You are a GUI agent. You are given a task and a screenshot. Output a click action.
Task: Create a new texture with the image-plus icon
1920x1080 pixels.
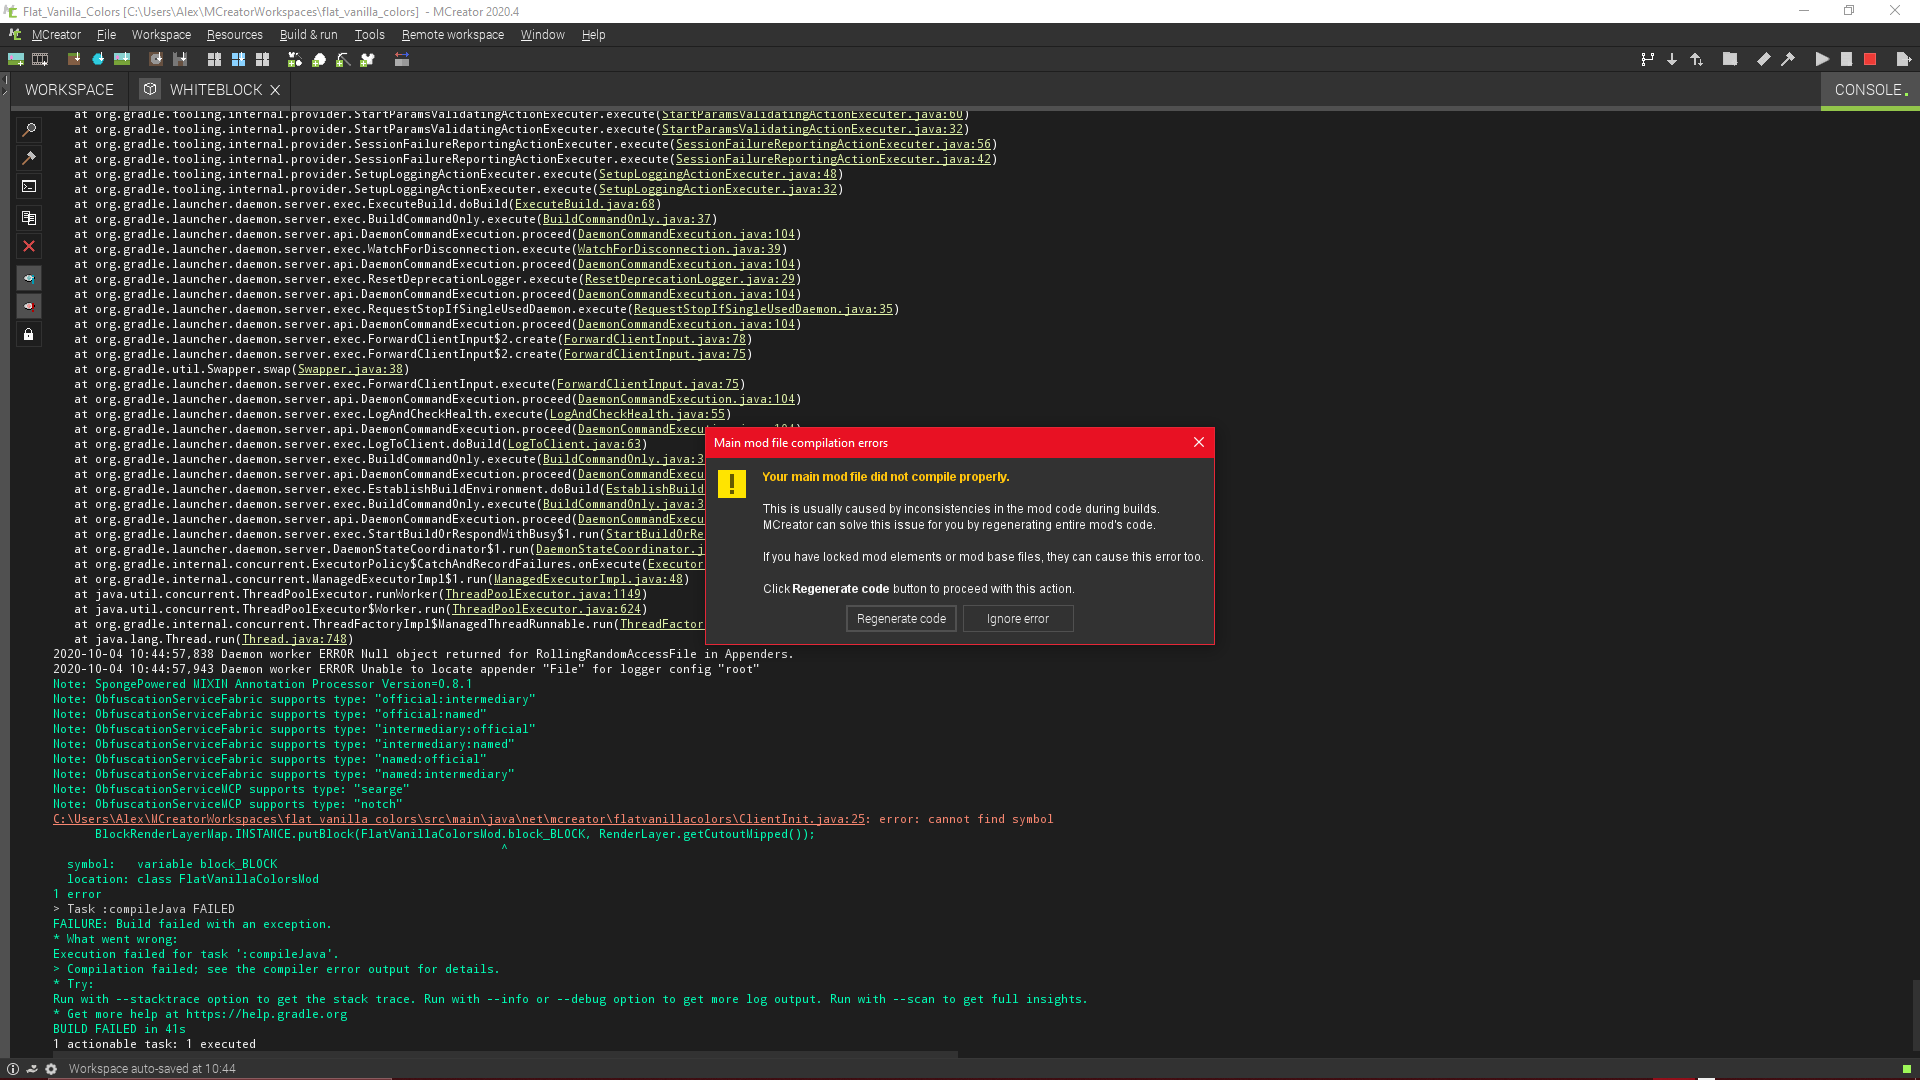click(x=15, y=59)
